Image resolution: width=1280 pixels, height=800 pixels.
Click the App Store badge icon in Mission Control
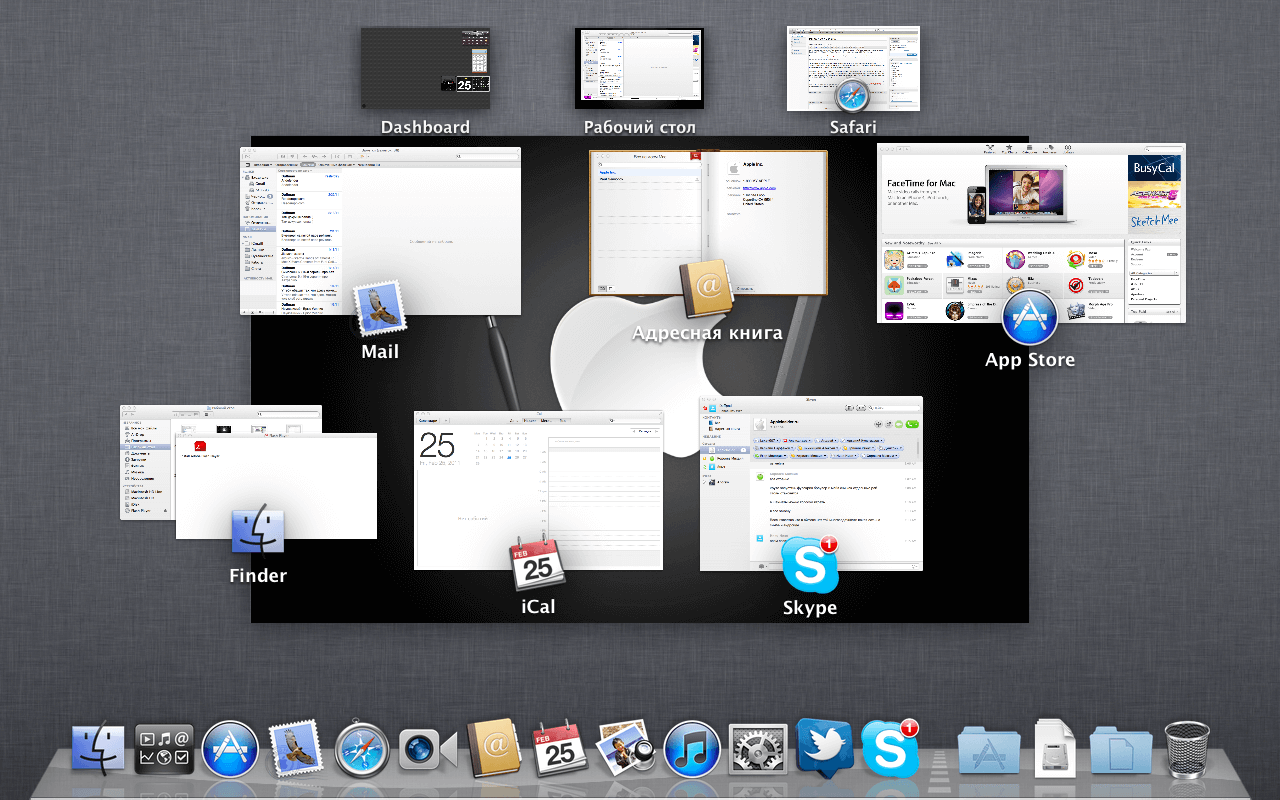point(1030,318)
